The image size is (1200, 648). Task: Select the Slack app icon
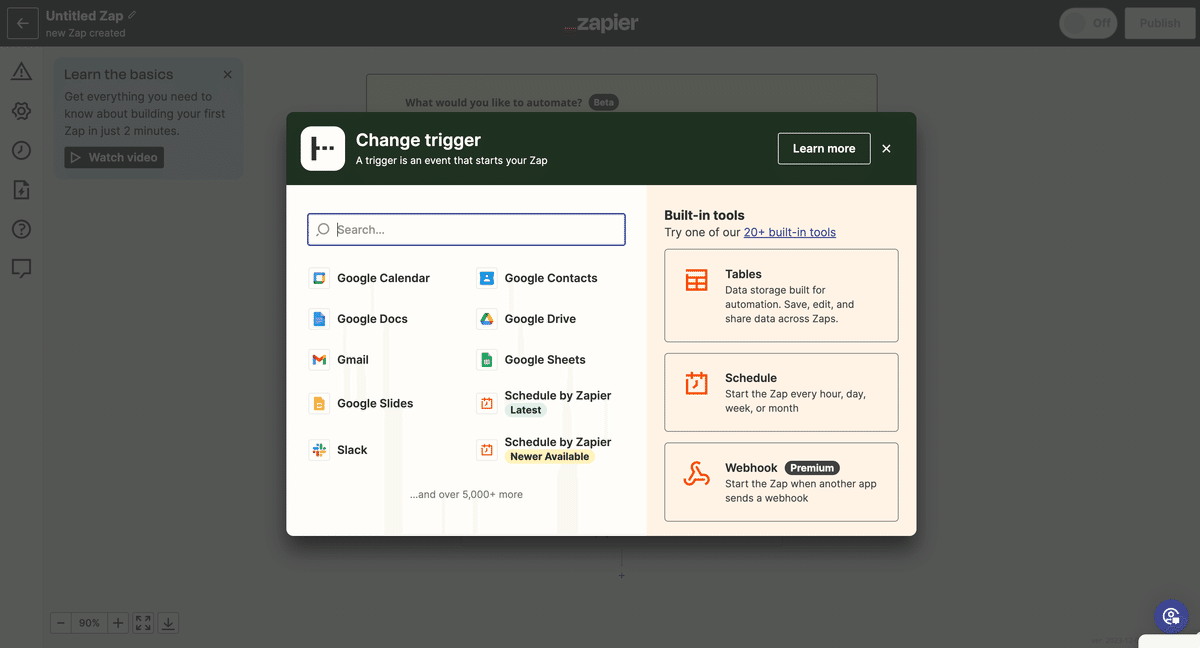coord(319,450)
